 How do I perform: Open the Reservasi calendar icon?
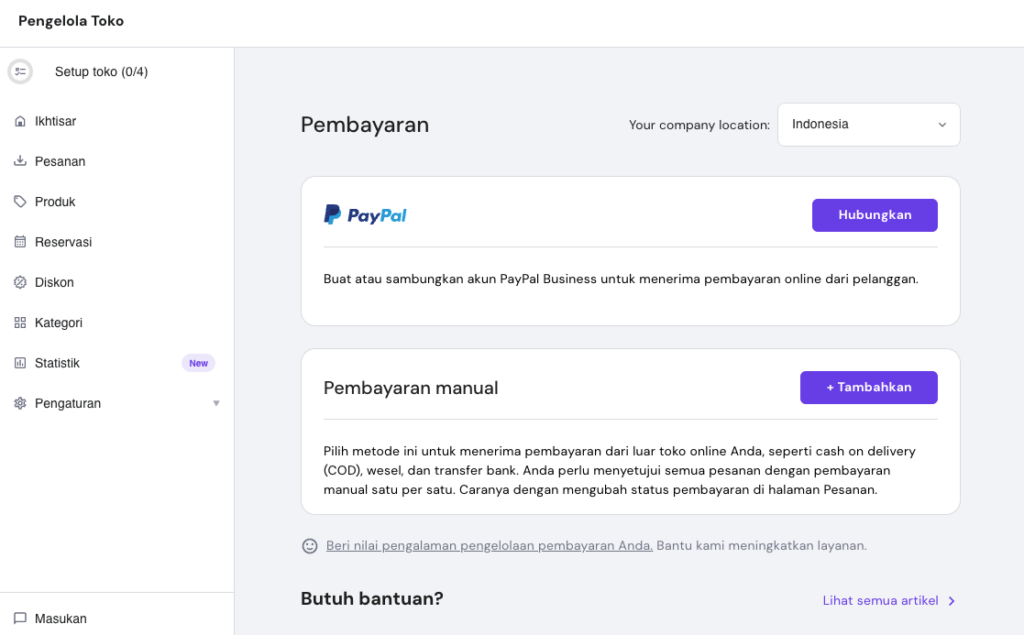pyautogui.click(x=19, y=242)
